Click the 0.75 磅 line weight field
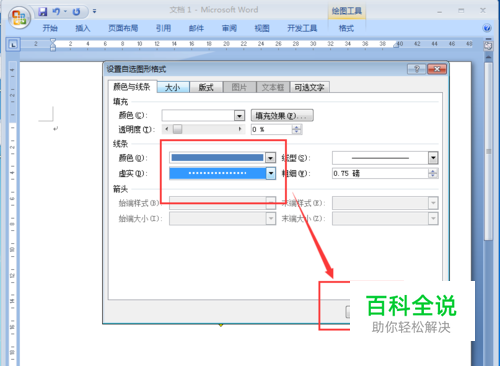 tap(380, 173)
